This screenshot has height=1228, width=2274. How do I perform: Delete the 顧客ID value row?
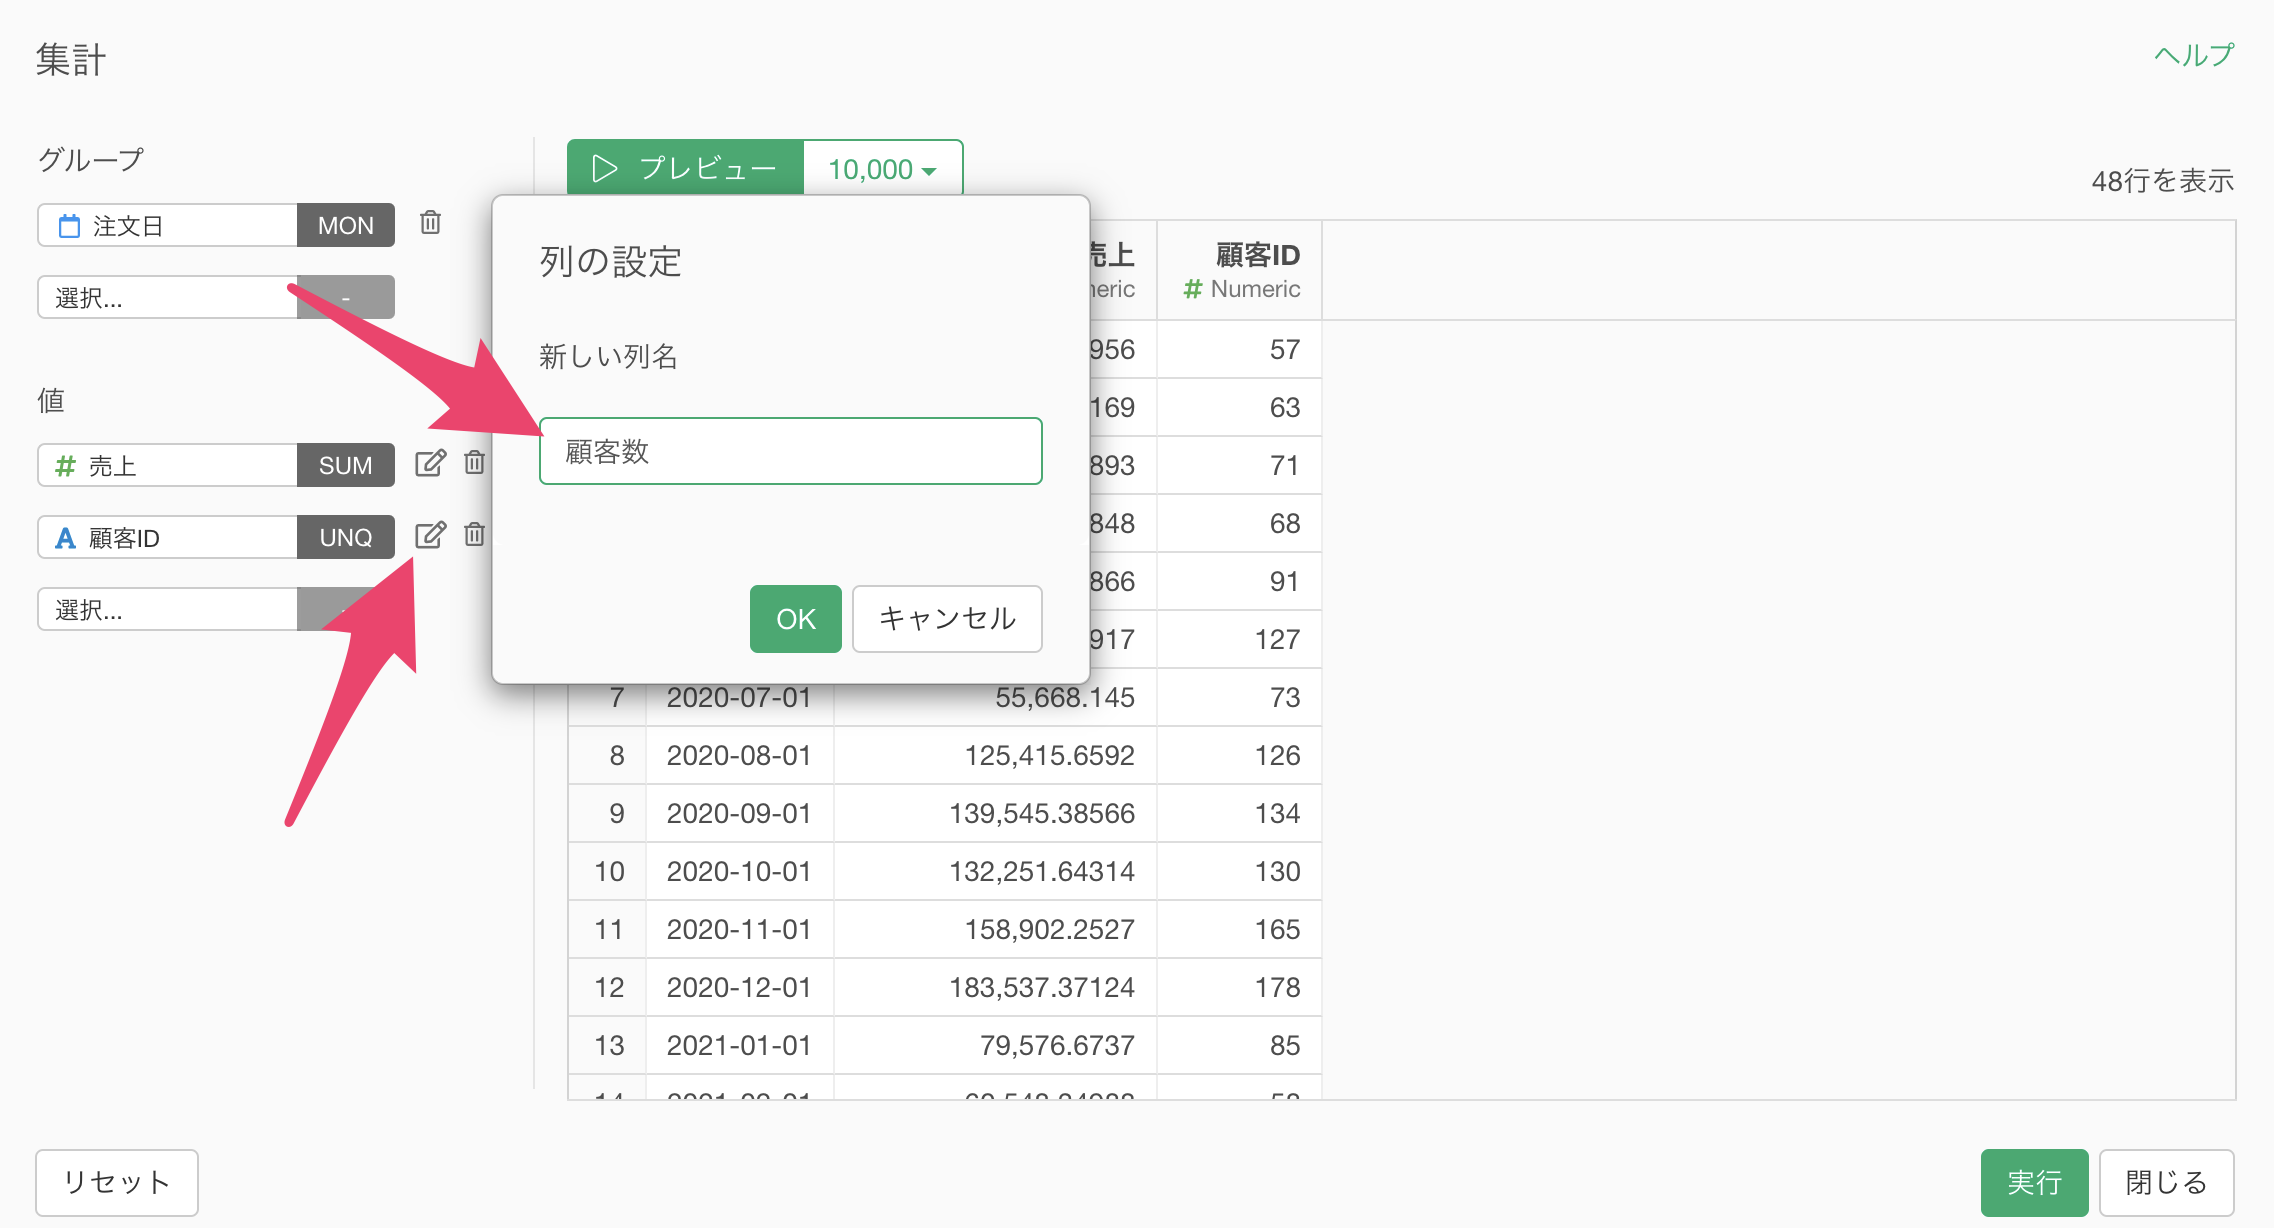(x=474, y=535)
